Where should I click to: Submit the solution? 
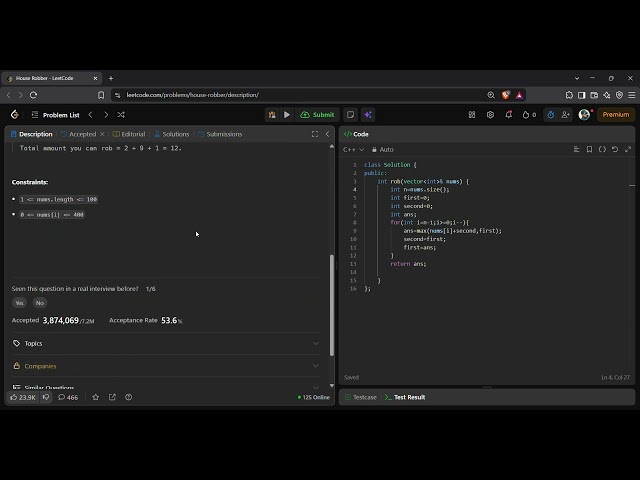(317, 115)
